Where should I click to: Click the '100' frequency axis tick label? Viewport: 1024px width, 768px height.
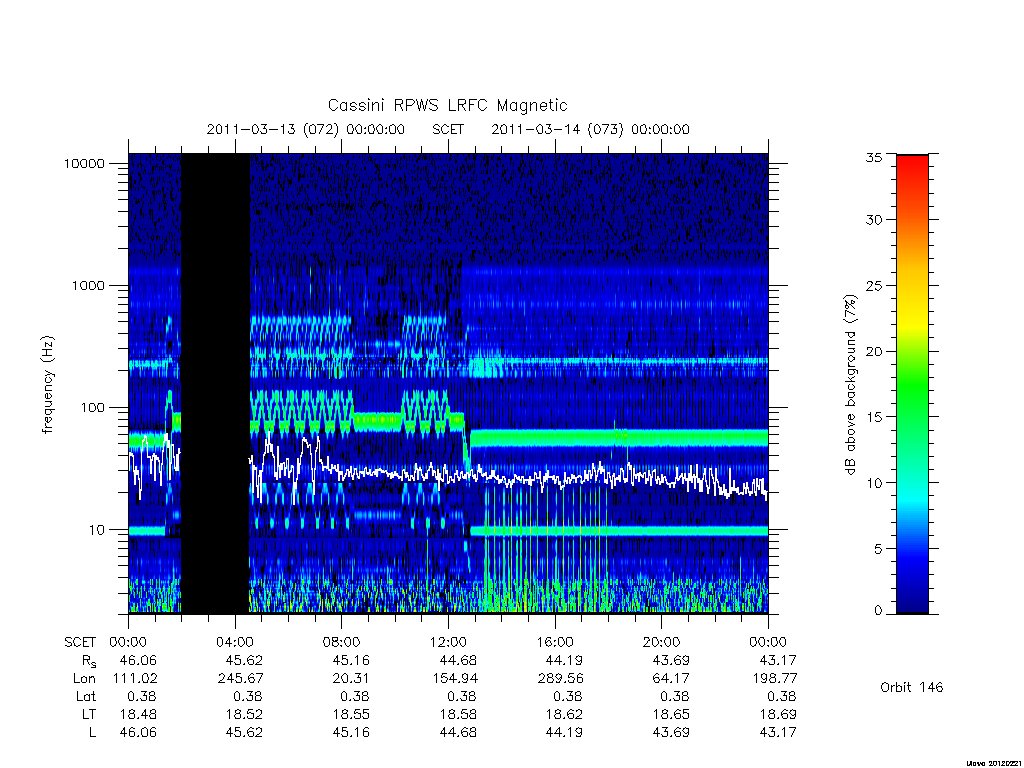93,408
